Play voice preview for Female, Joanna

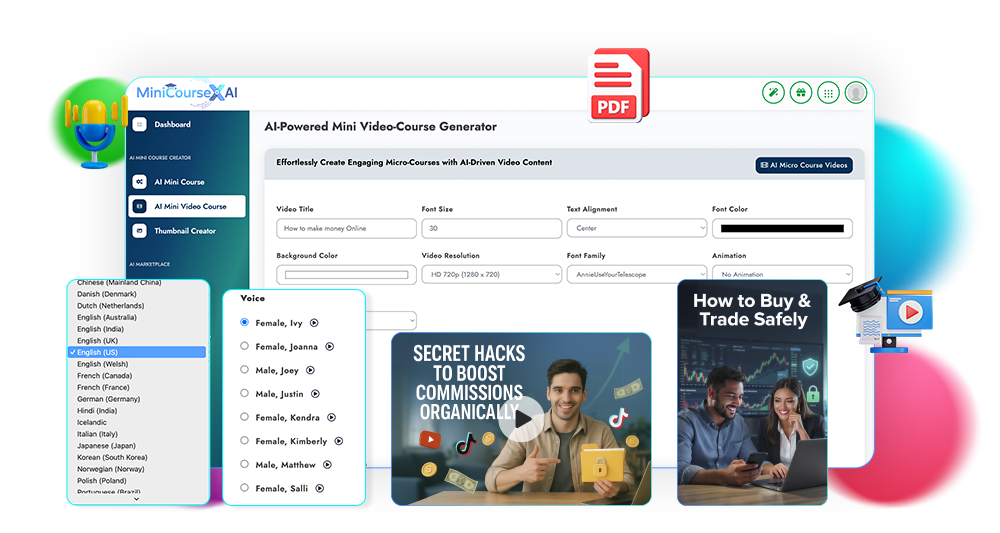click(330, 347)
